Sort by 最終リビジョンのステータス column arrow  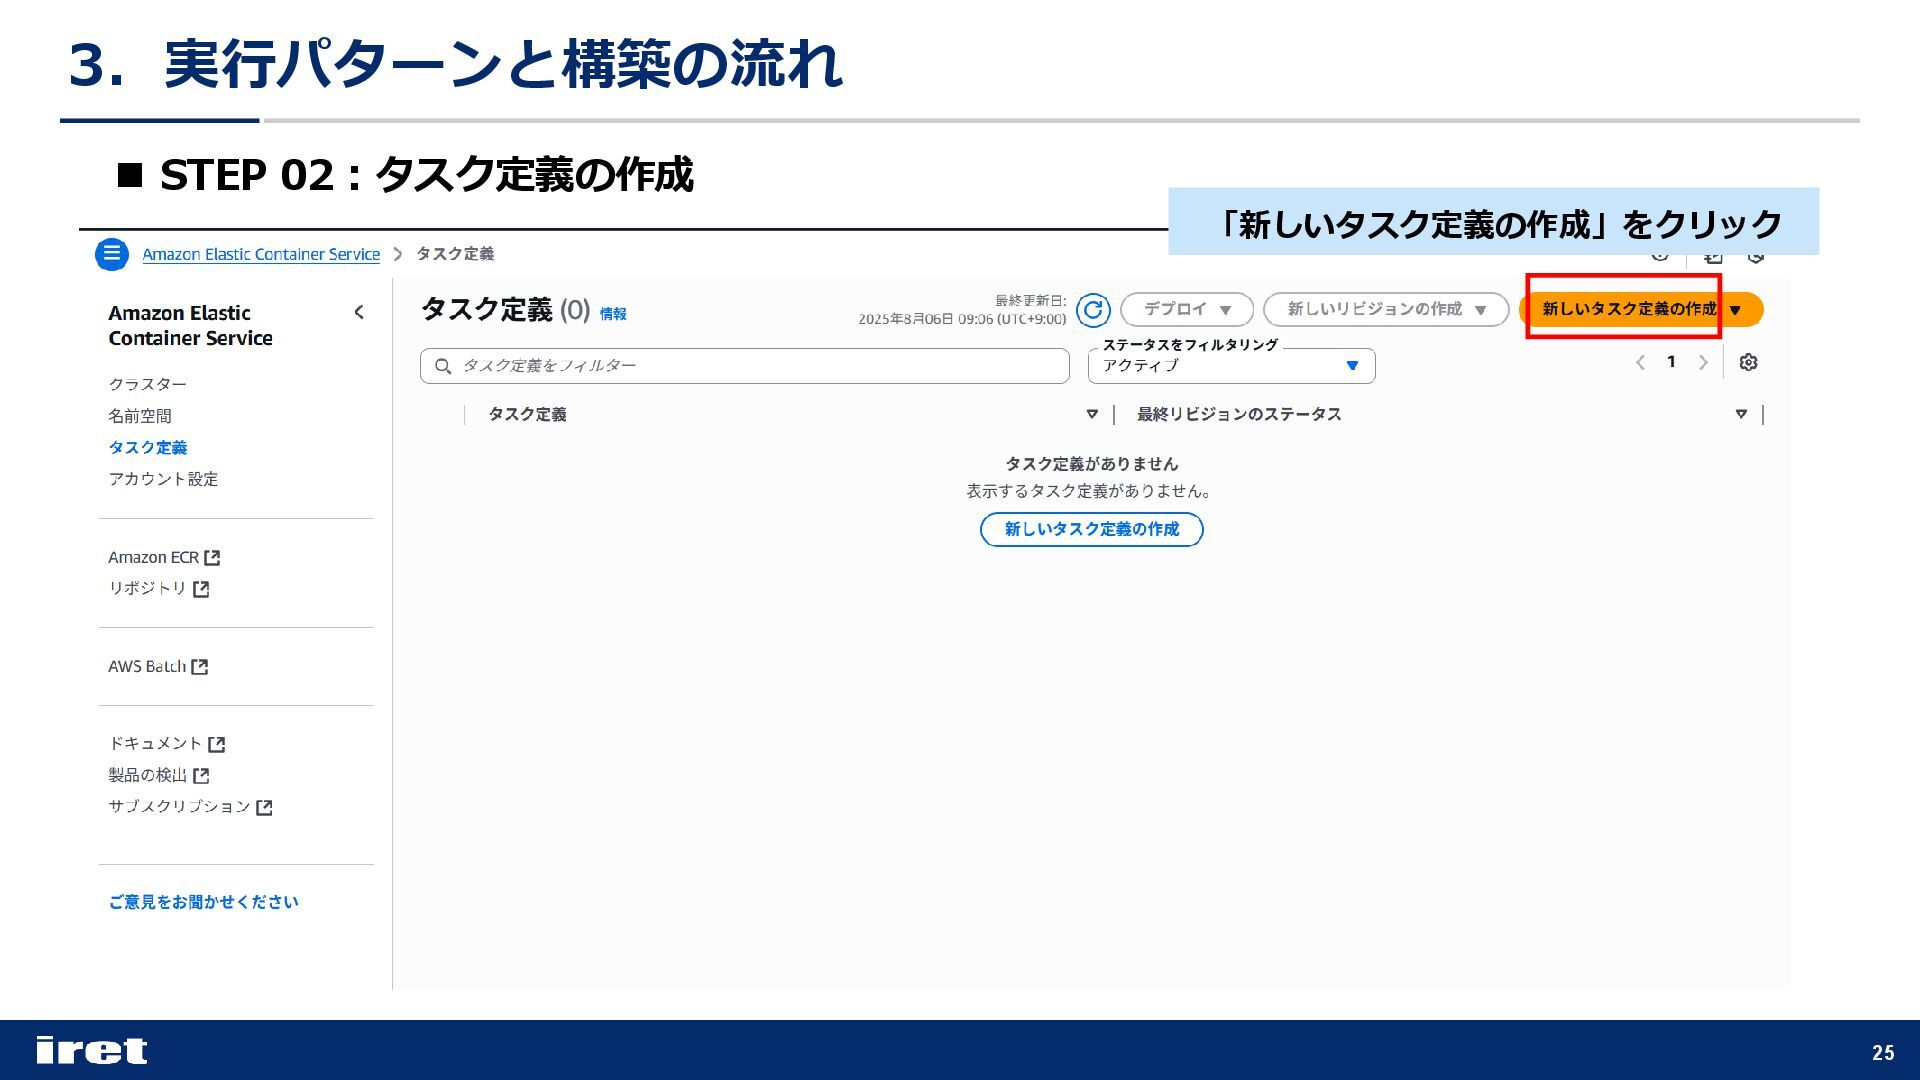tap(1741, 414)
